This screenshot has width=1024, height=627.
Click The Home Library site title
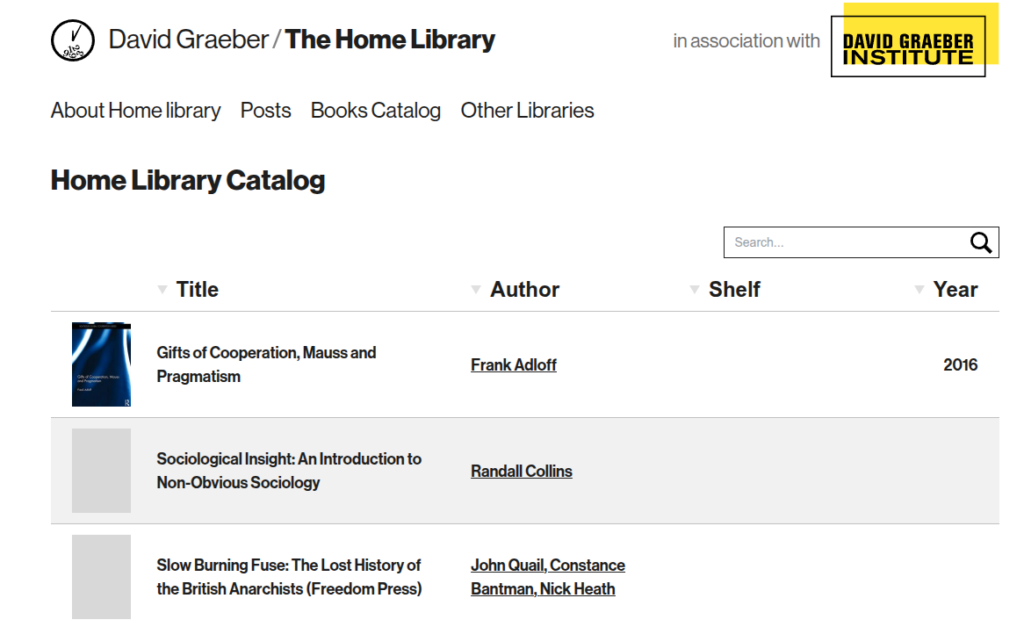[390, 40]
